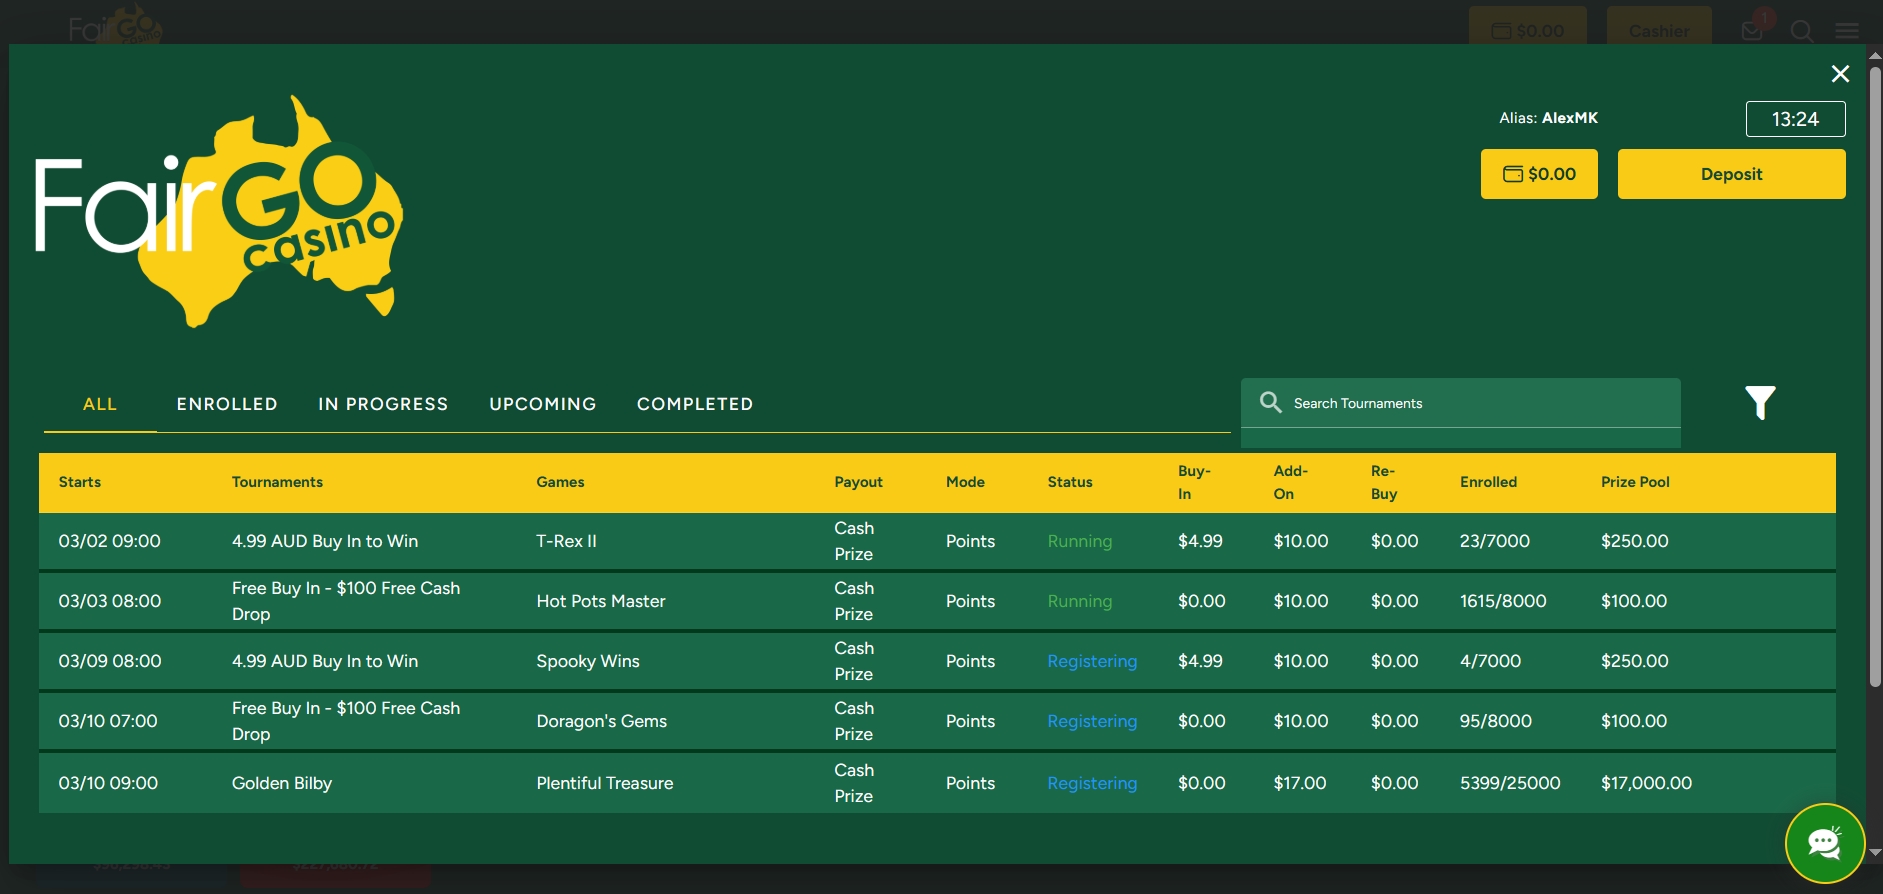Open the live chat bubble icon
The image size is (1883, 894).
click(x=1825, y=844)
